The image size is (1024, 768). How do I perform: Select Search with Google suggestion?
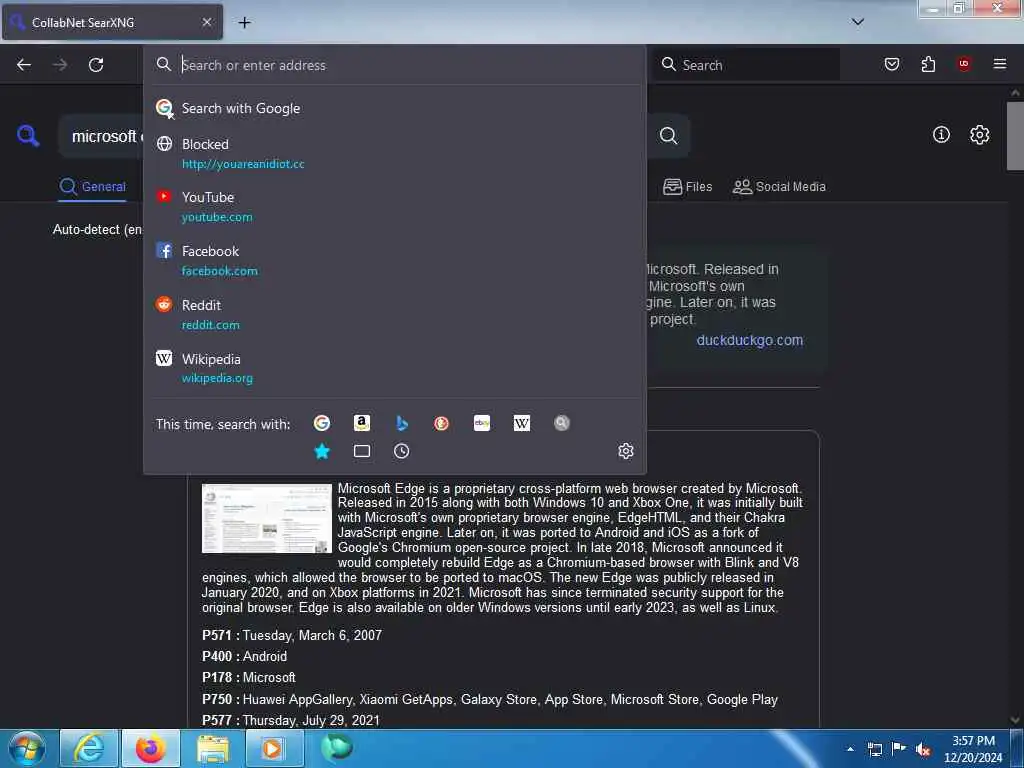(x=395, y=108)
